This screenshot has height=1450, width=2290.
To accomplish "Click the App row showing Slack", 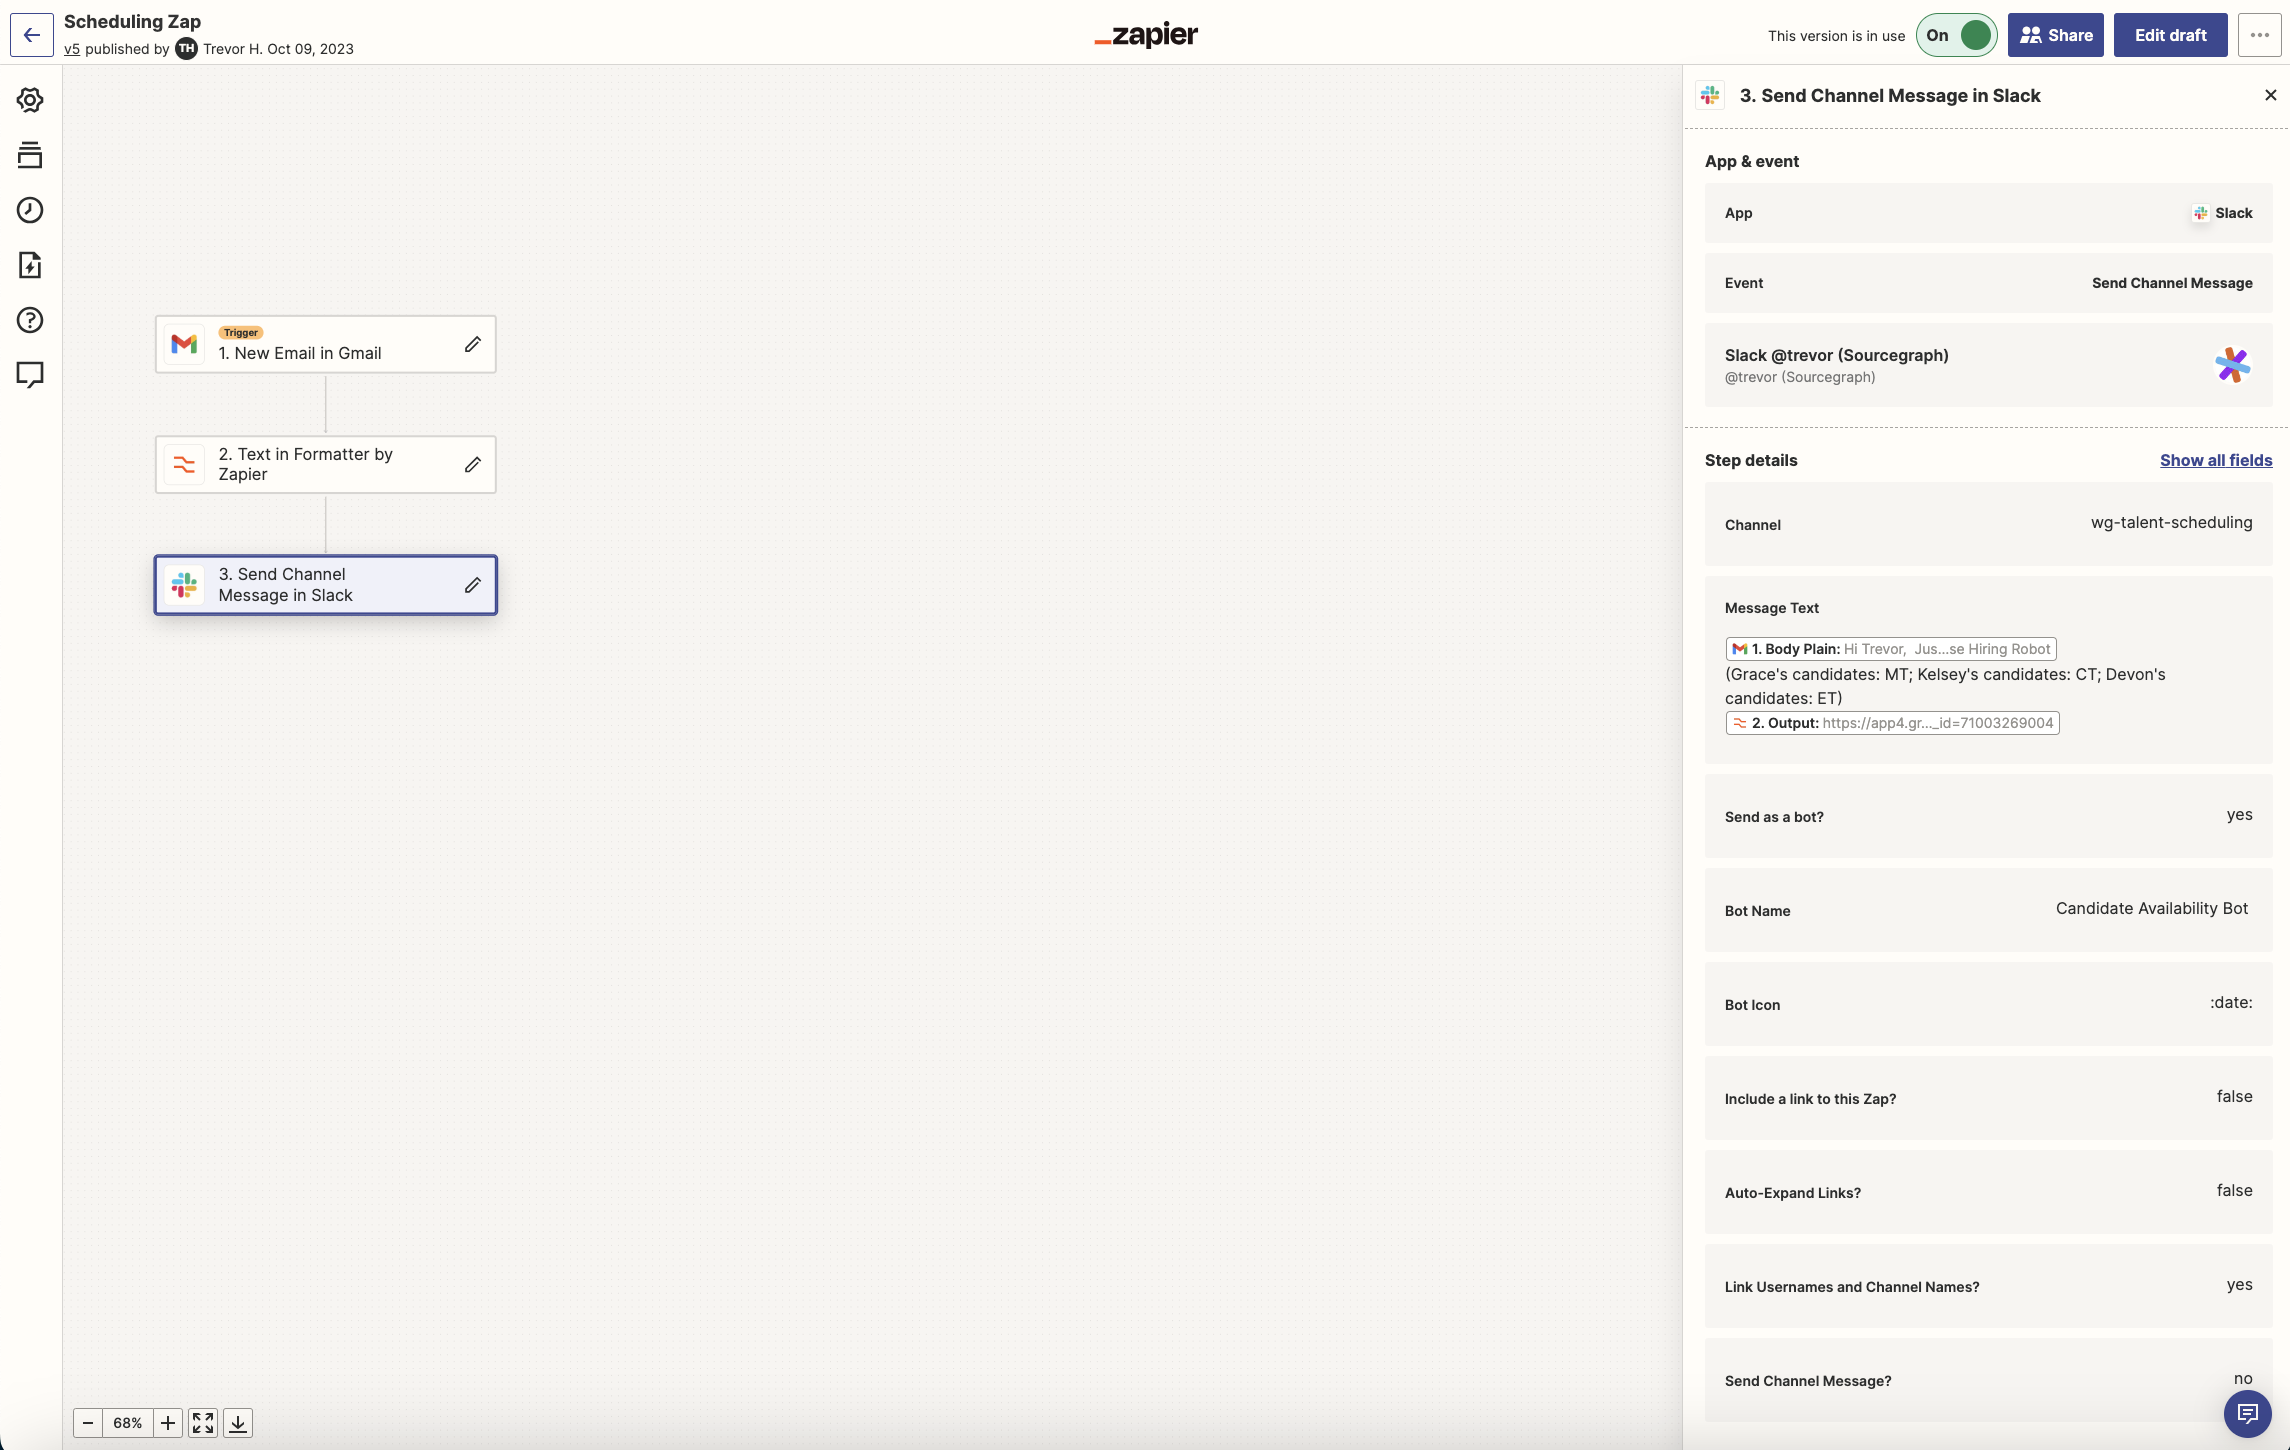I will coord(1988,213).
